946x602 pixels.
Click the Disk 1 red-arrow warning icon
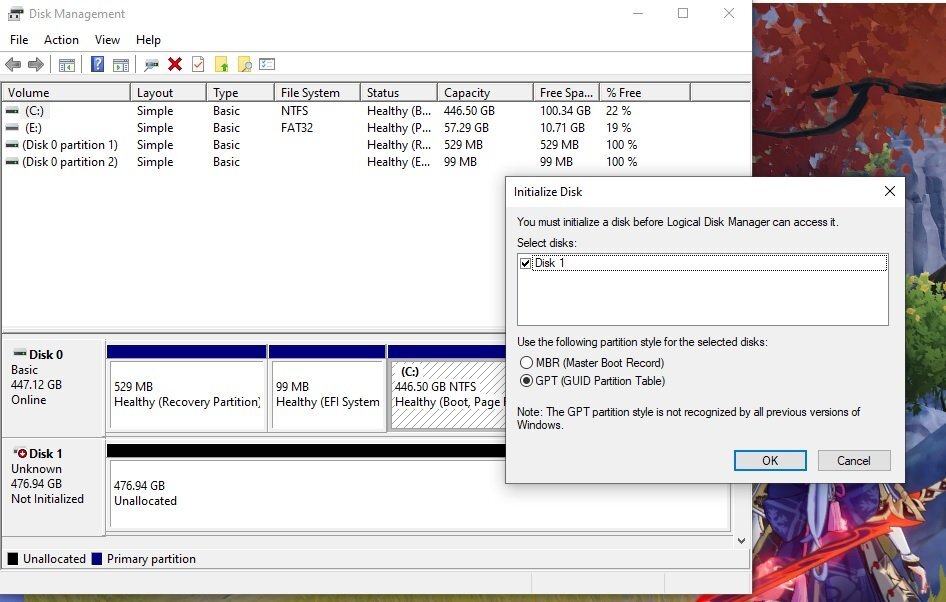pyautogui.click(x=20, y=452)
